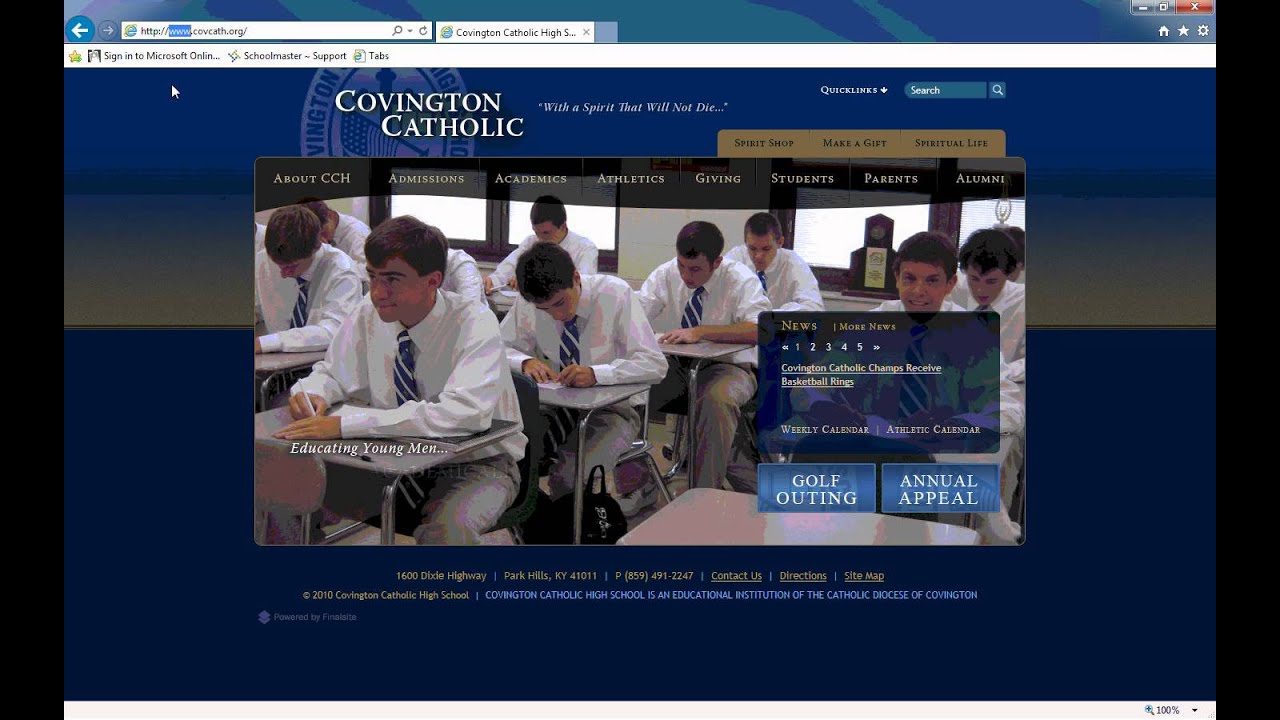This screenshot has height=720, width=1280.
Task: Click Powered by Finalsite logo
Action: click(308, 617)
